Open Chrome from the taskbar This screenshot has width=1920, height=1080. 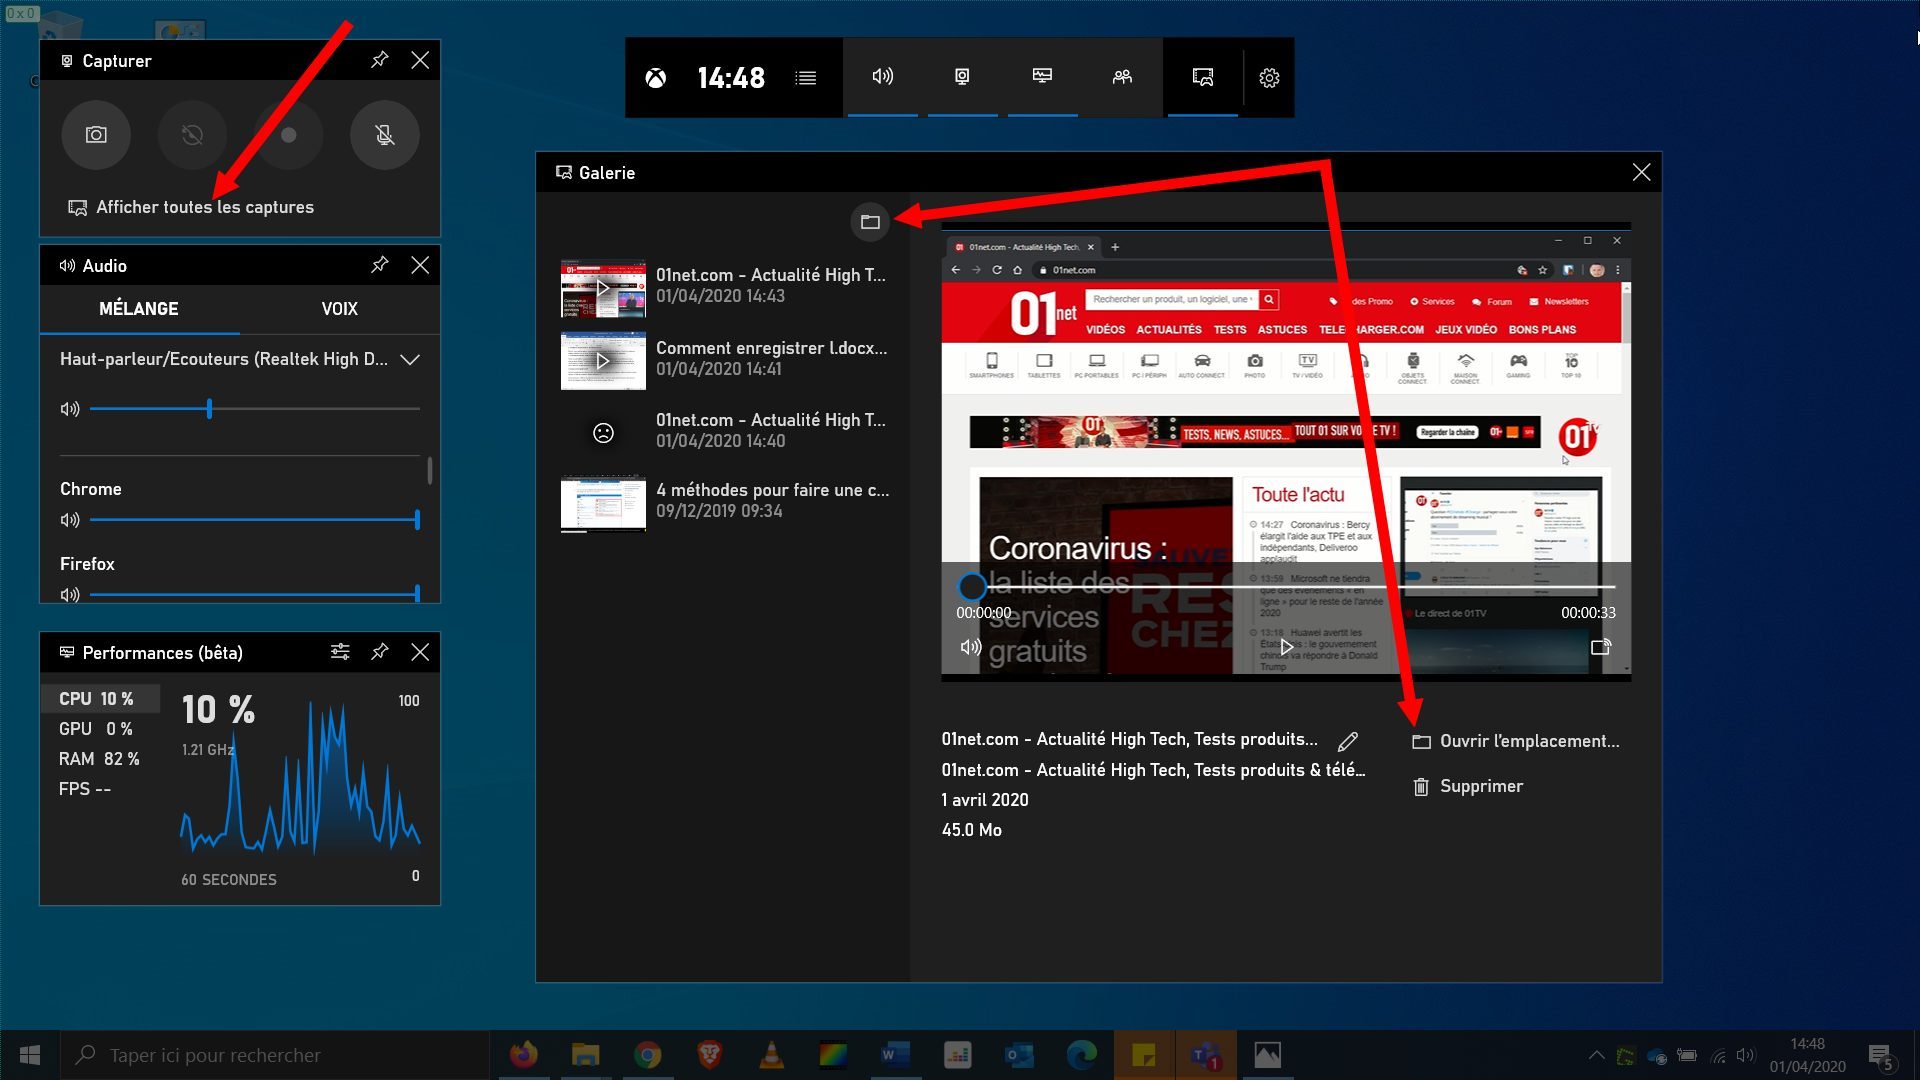[x=647, y=1055]
